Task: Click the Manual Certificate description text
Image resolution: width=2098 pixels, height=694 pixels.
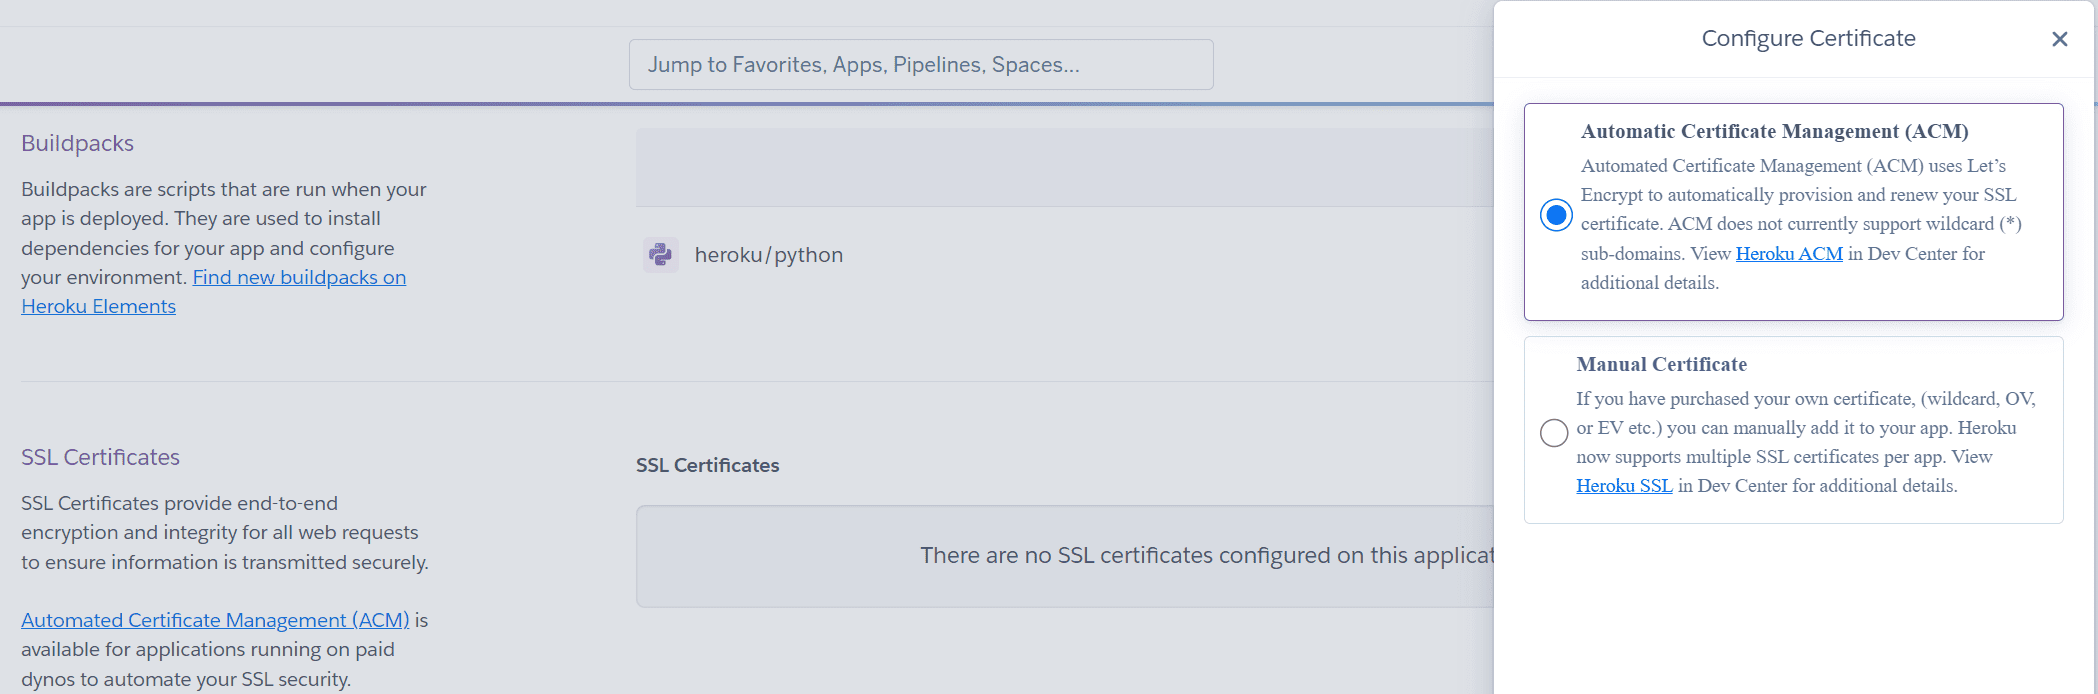Action: coord(1806,442)
